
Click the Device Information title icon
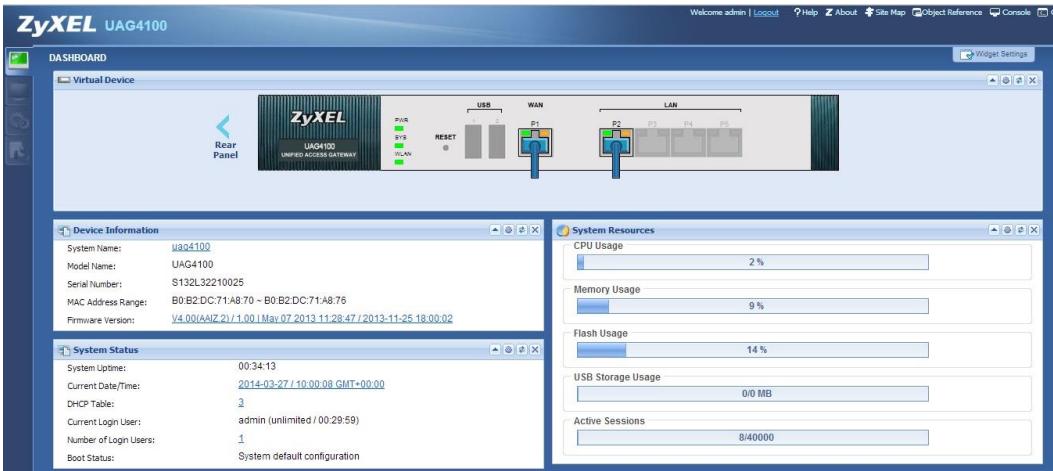point(64,230)
